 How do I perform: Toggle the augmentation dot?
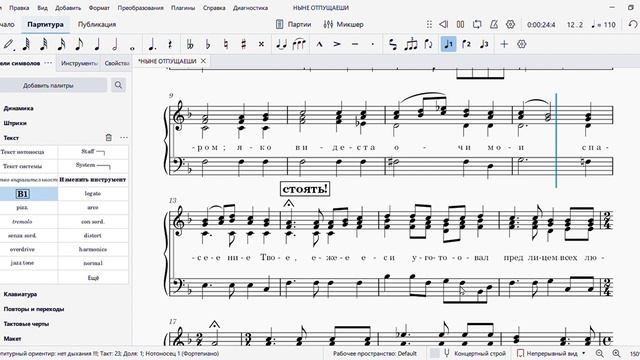click(152, 44)
